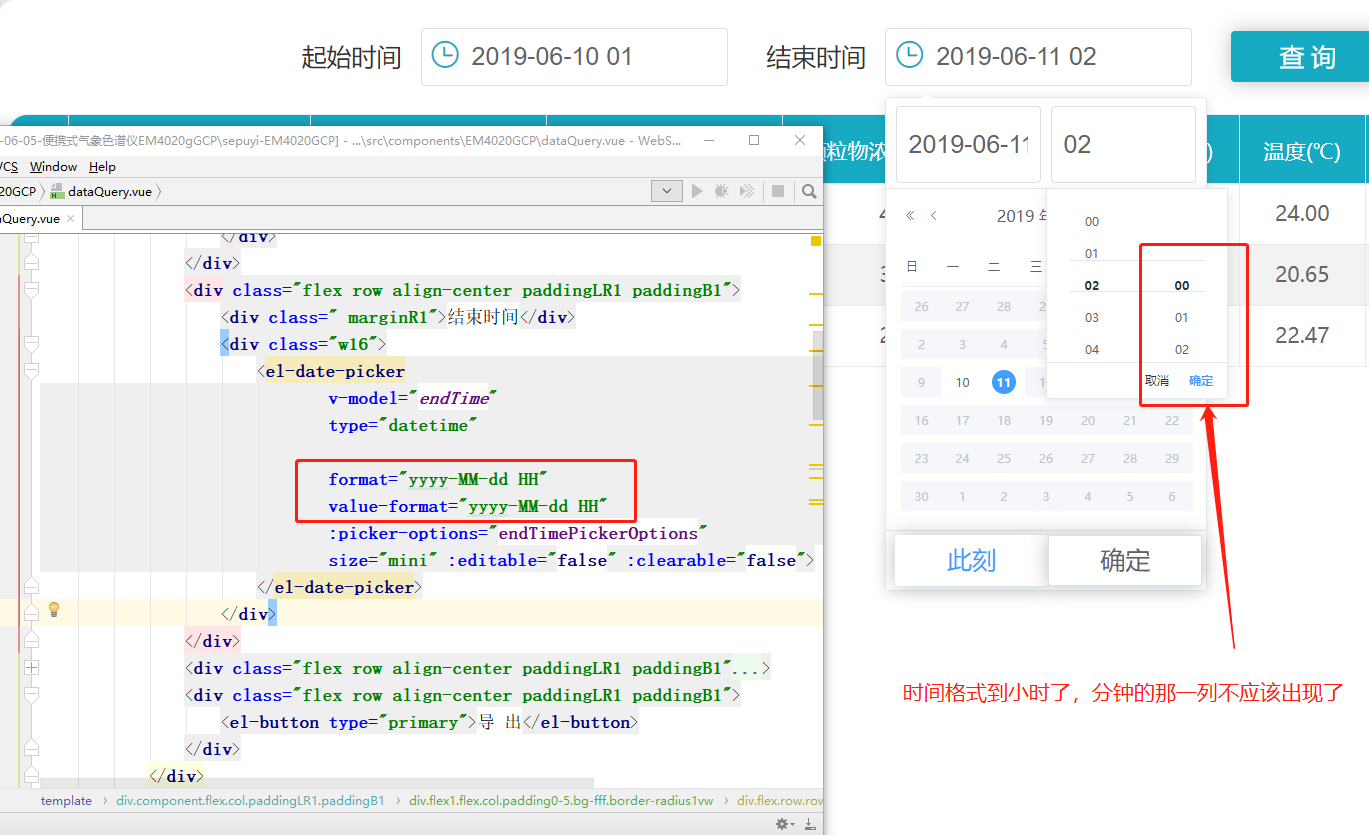Click the Run with Coverage icon
This screenshot has height=835, width=1369.
(746, 190)
